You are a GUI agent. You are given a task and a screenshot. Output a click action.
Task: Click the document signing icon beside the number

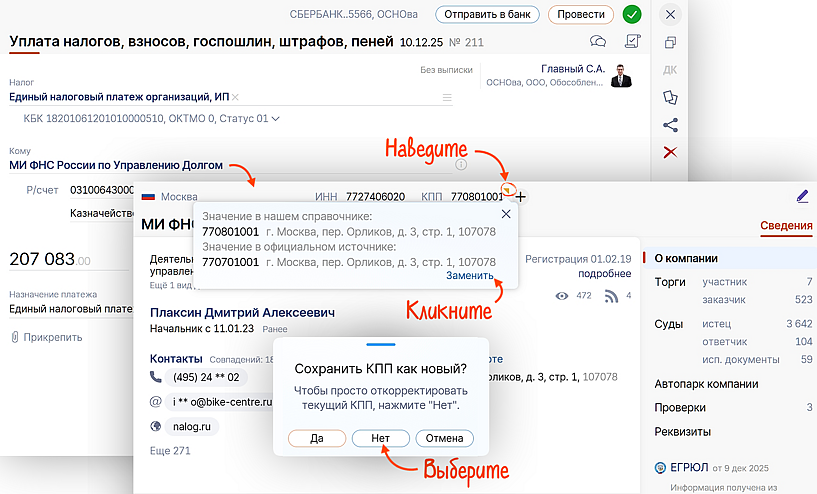[x=632, y=42]
